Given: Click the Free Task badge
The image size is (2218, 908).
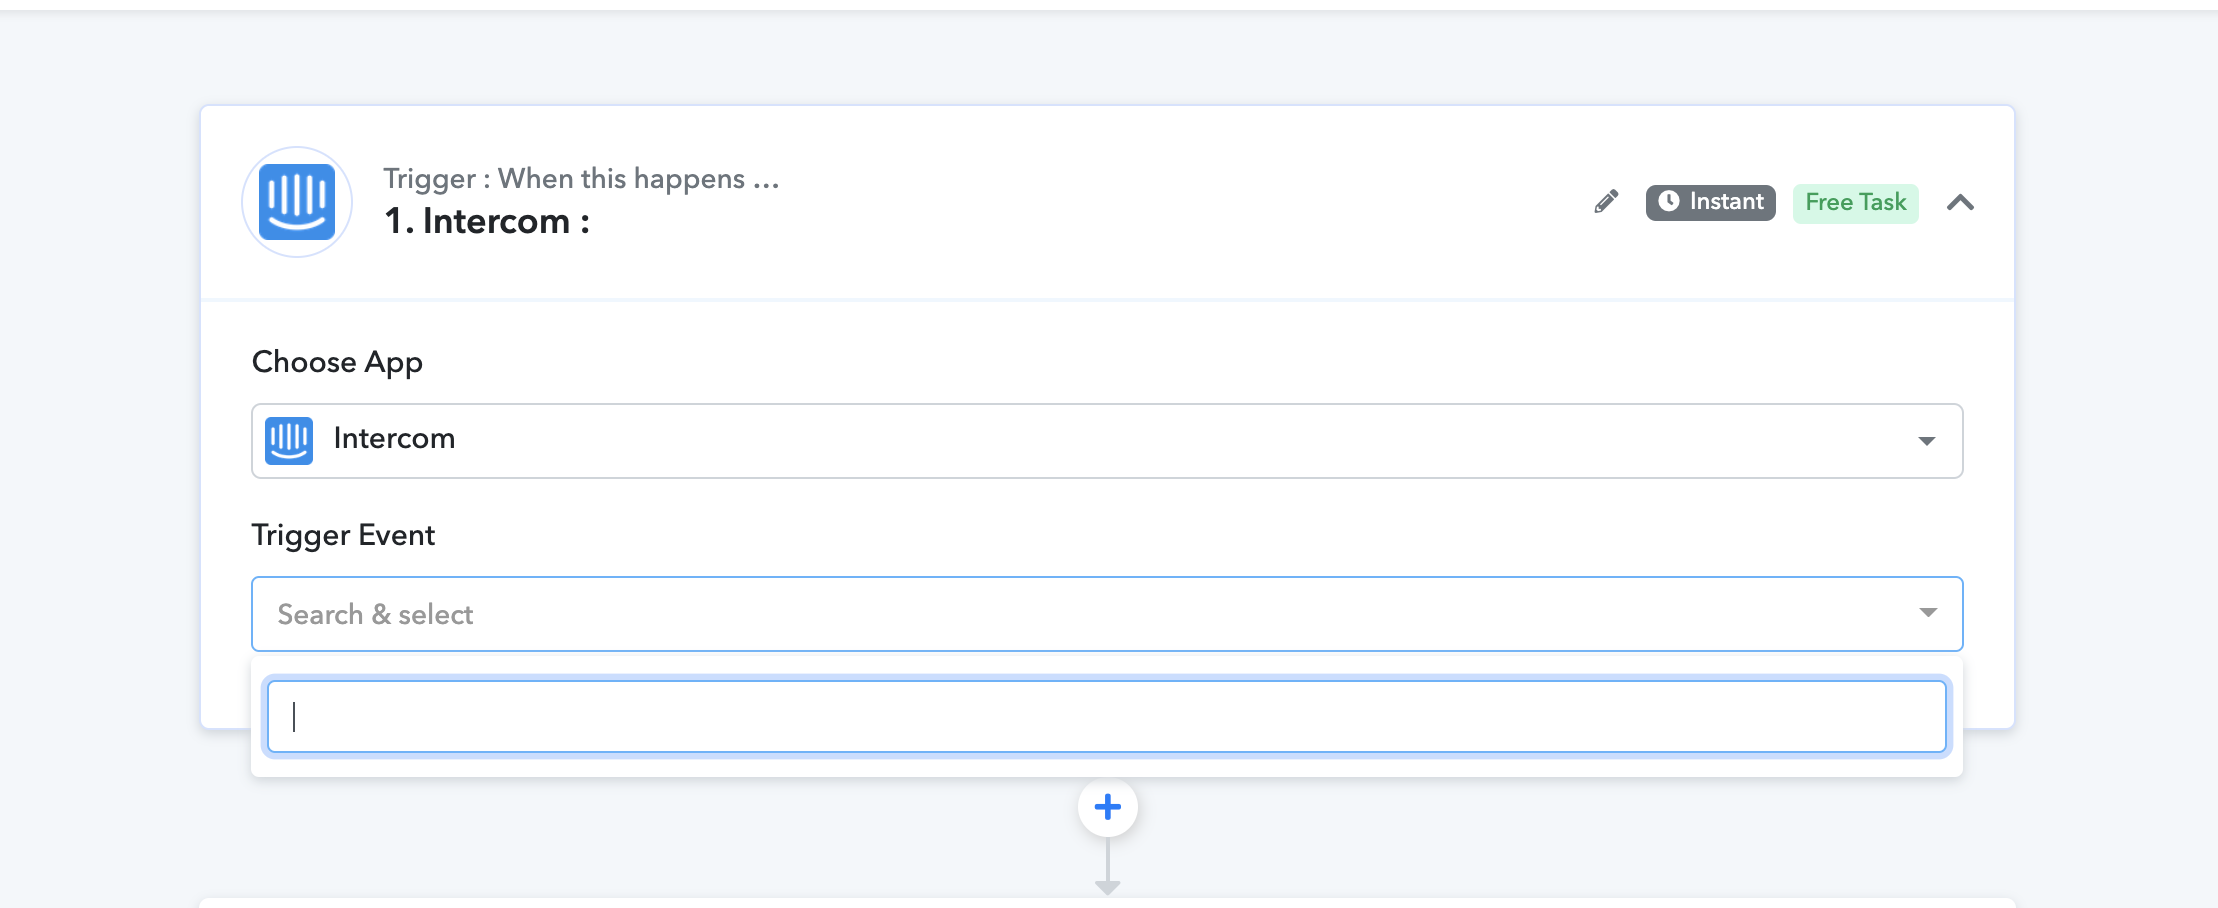Looking at the screenshot, I should click(1855, 203).
